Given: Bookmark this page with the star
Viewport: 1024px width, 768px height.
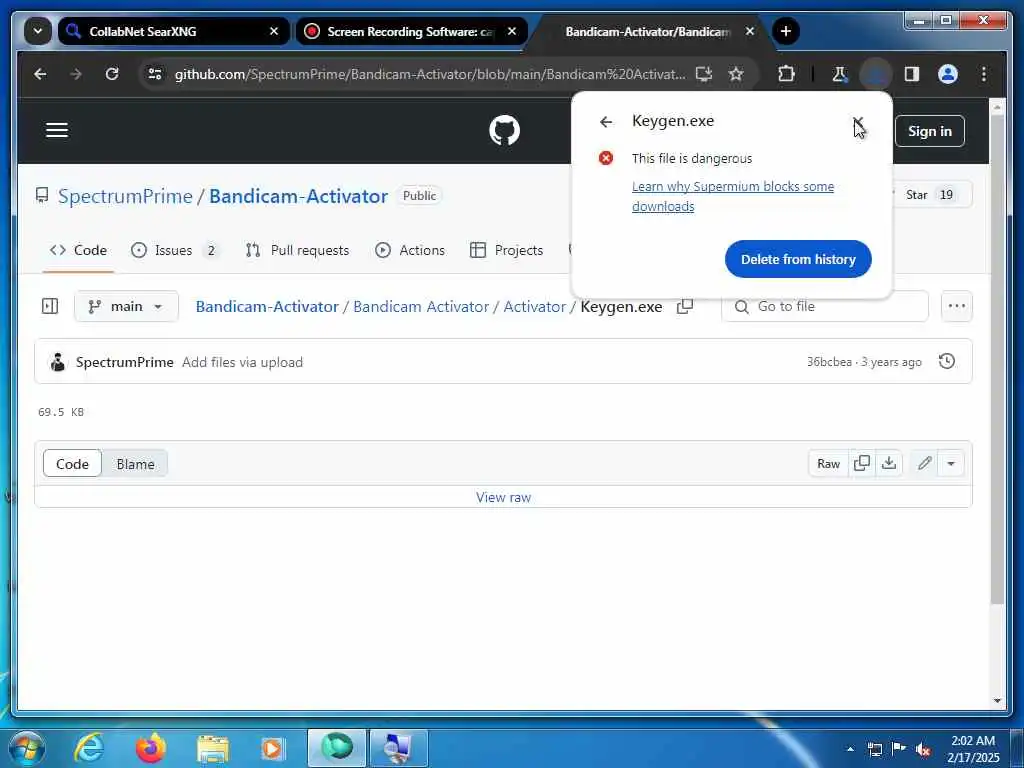Looking at the screenshot, I should [736, 74].
